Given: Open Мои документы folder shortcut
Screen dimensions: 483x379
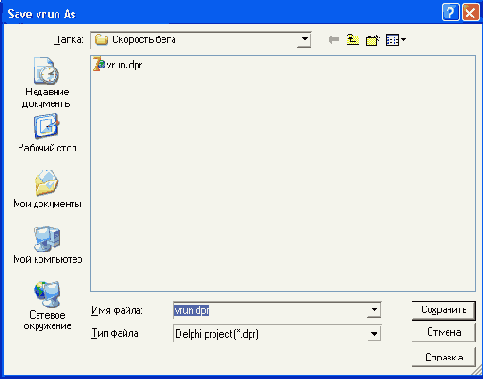Looking at the screenshot, I should click(47, 189).
